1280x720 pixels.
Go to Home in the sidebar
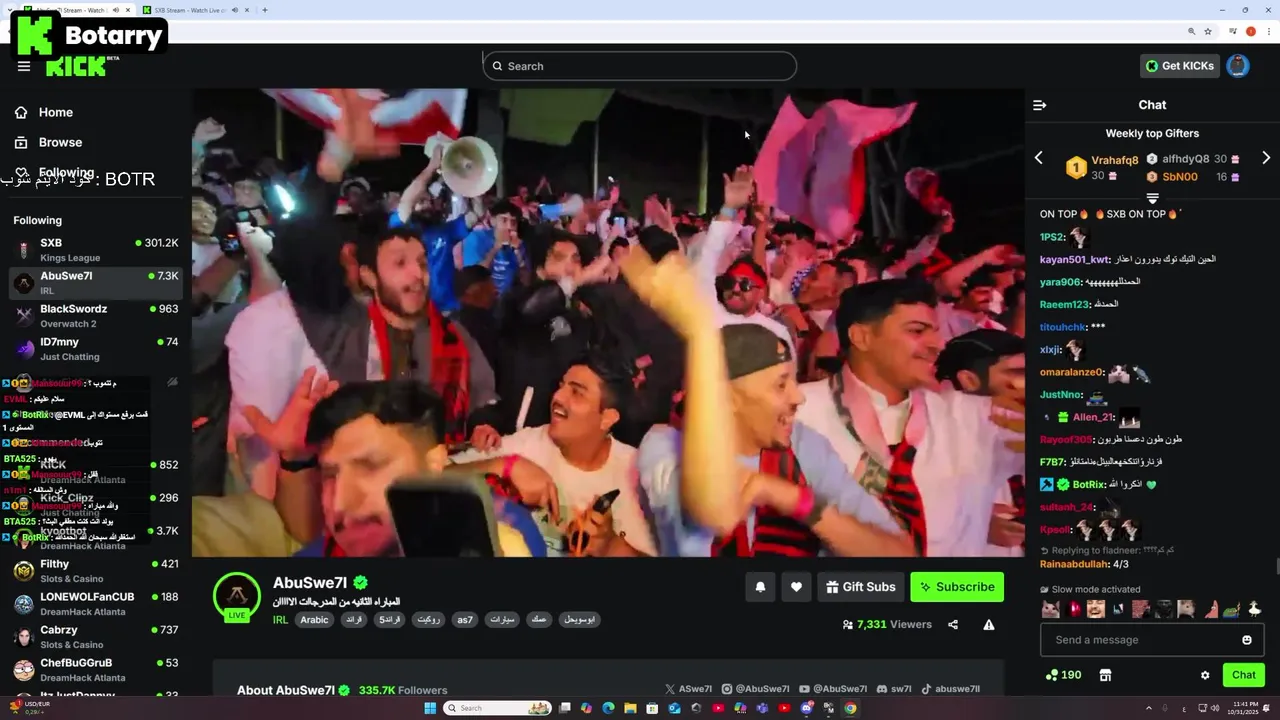[x=56, y=112]
